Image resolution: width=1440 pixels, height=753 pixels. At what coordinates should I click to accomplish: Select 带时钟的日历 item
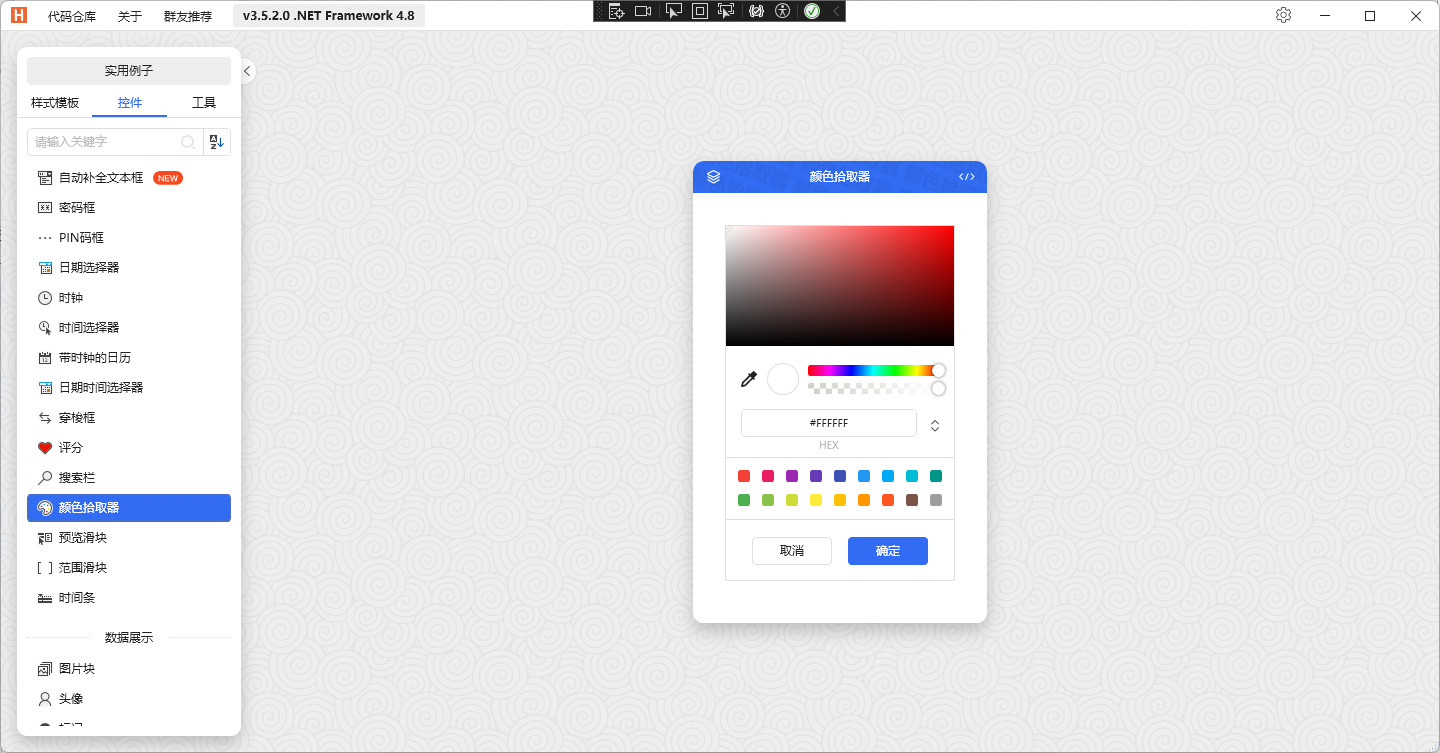pyautogui.click(x=129, y=358)
